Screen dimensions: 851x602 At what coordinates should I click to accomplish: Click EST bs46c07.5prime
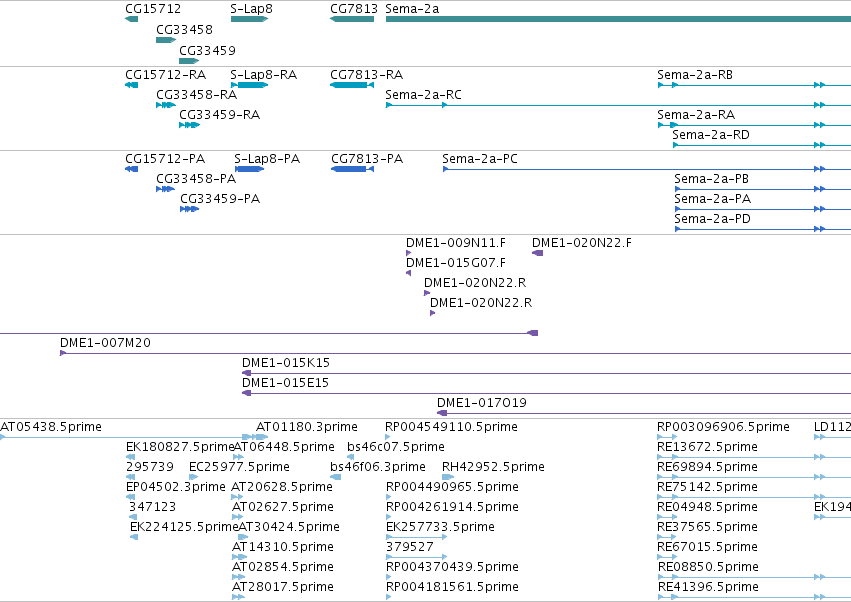point(396,447)
